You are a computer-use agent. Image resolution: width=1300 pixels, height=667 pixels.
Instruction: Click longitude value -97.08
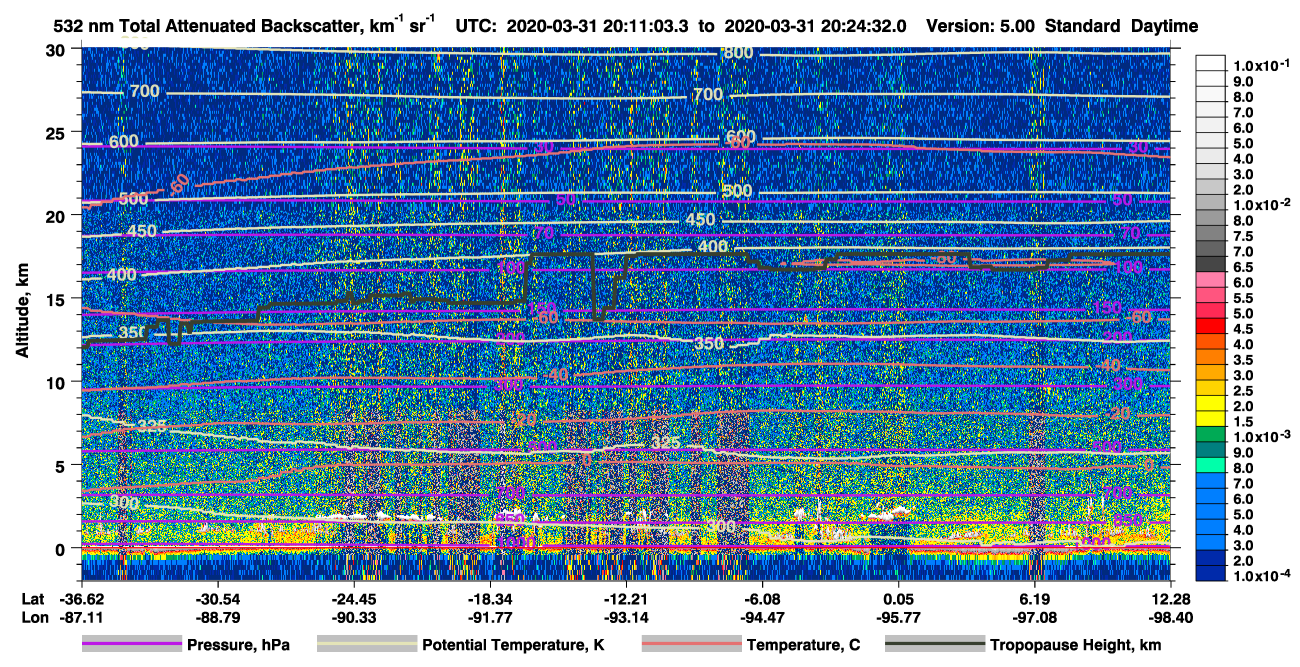click(x=1035, y=617)
